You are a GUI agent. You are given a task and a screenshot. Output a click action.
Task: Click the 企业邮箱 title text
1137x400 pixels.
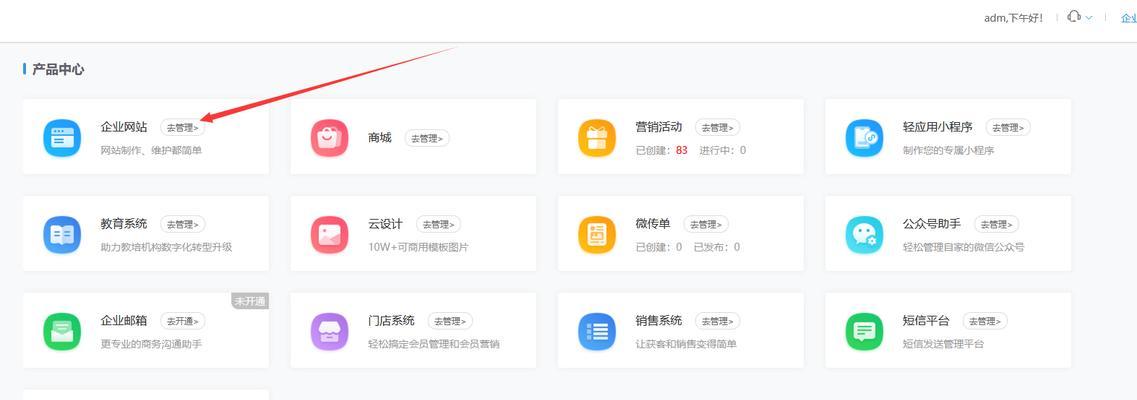click(x=124, y=320)
